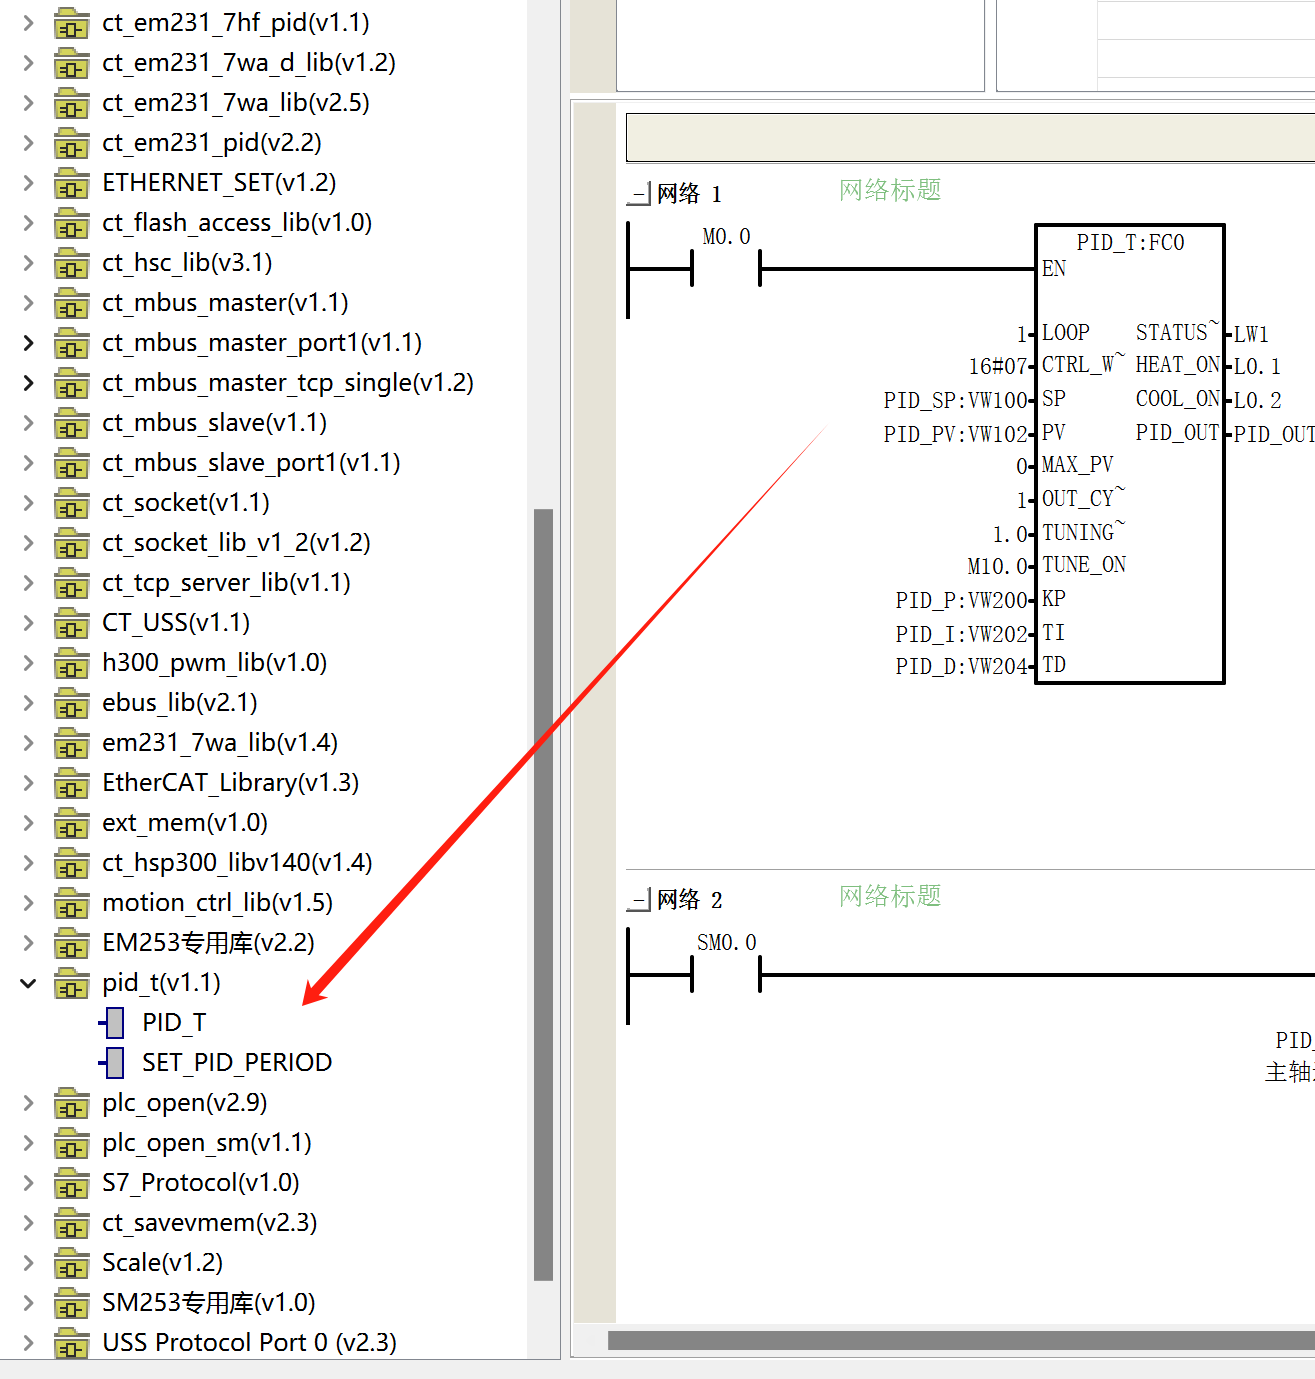Click the ct_flash_access_lib(v1.0) folder icon
This screenshot has height=1379, width=1315.
pyautogui.click(x=71, y=223)
